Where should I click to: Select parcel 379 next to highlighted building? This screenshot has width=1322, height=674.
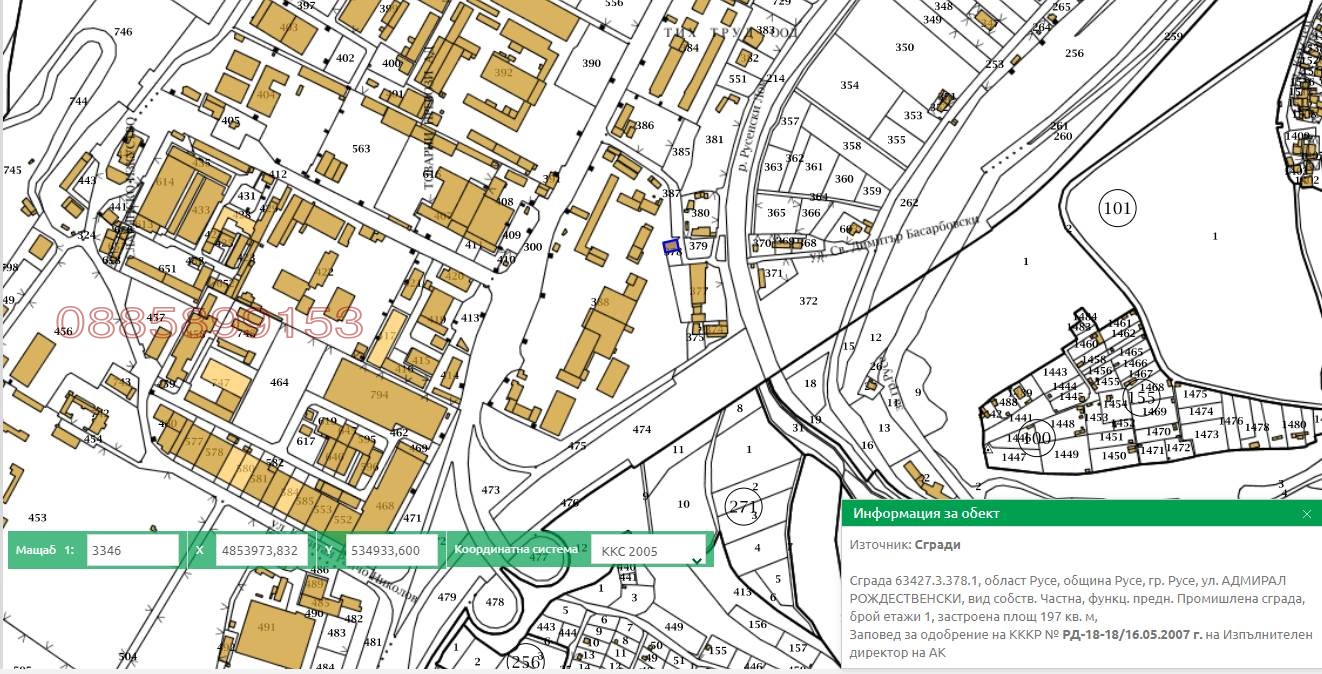pos(698,246)
